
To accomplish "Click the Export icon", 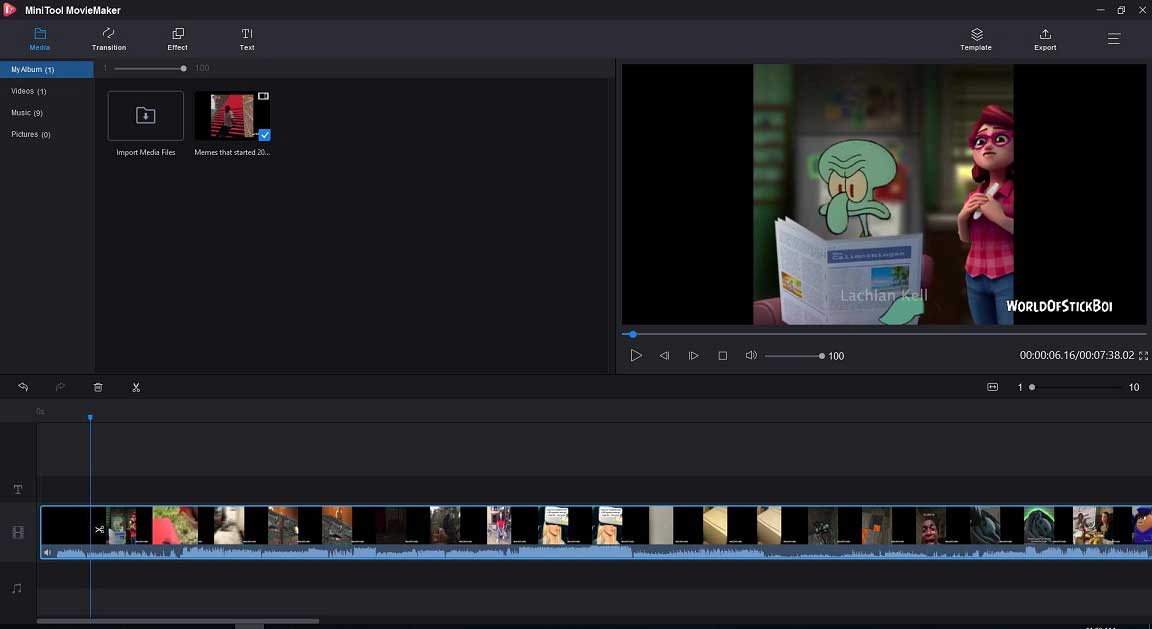I will (1044, 40).
